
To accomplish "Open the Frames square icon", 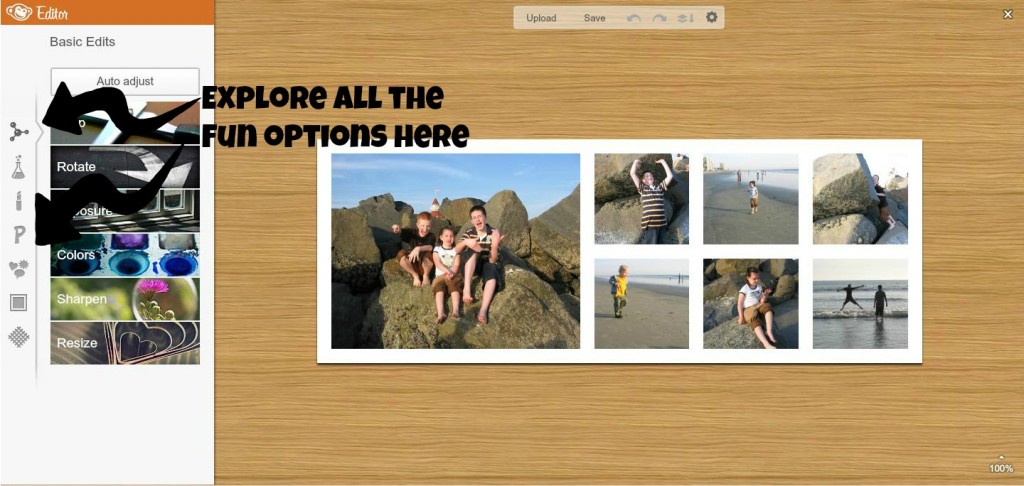I will 18,302.
